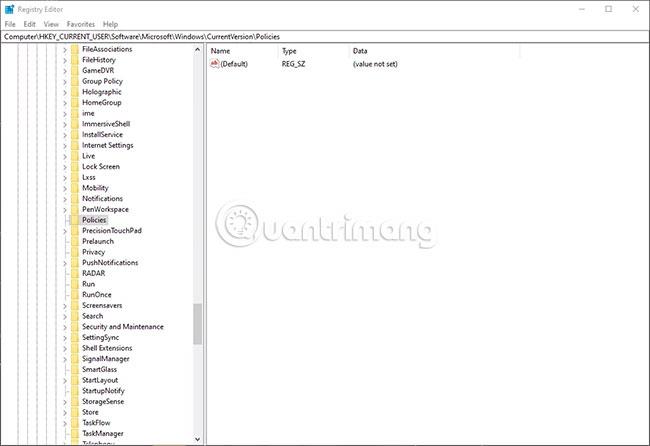
Task: Select the Shell Extensions key label
Action: point(107,348)
